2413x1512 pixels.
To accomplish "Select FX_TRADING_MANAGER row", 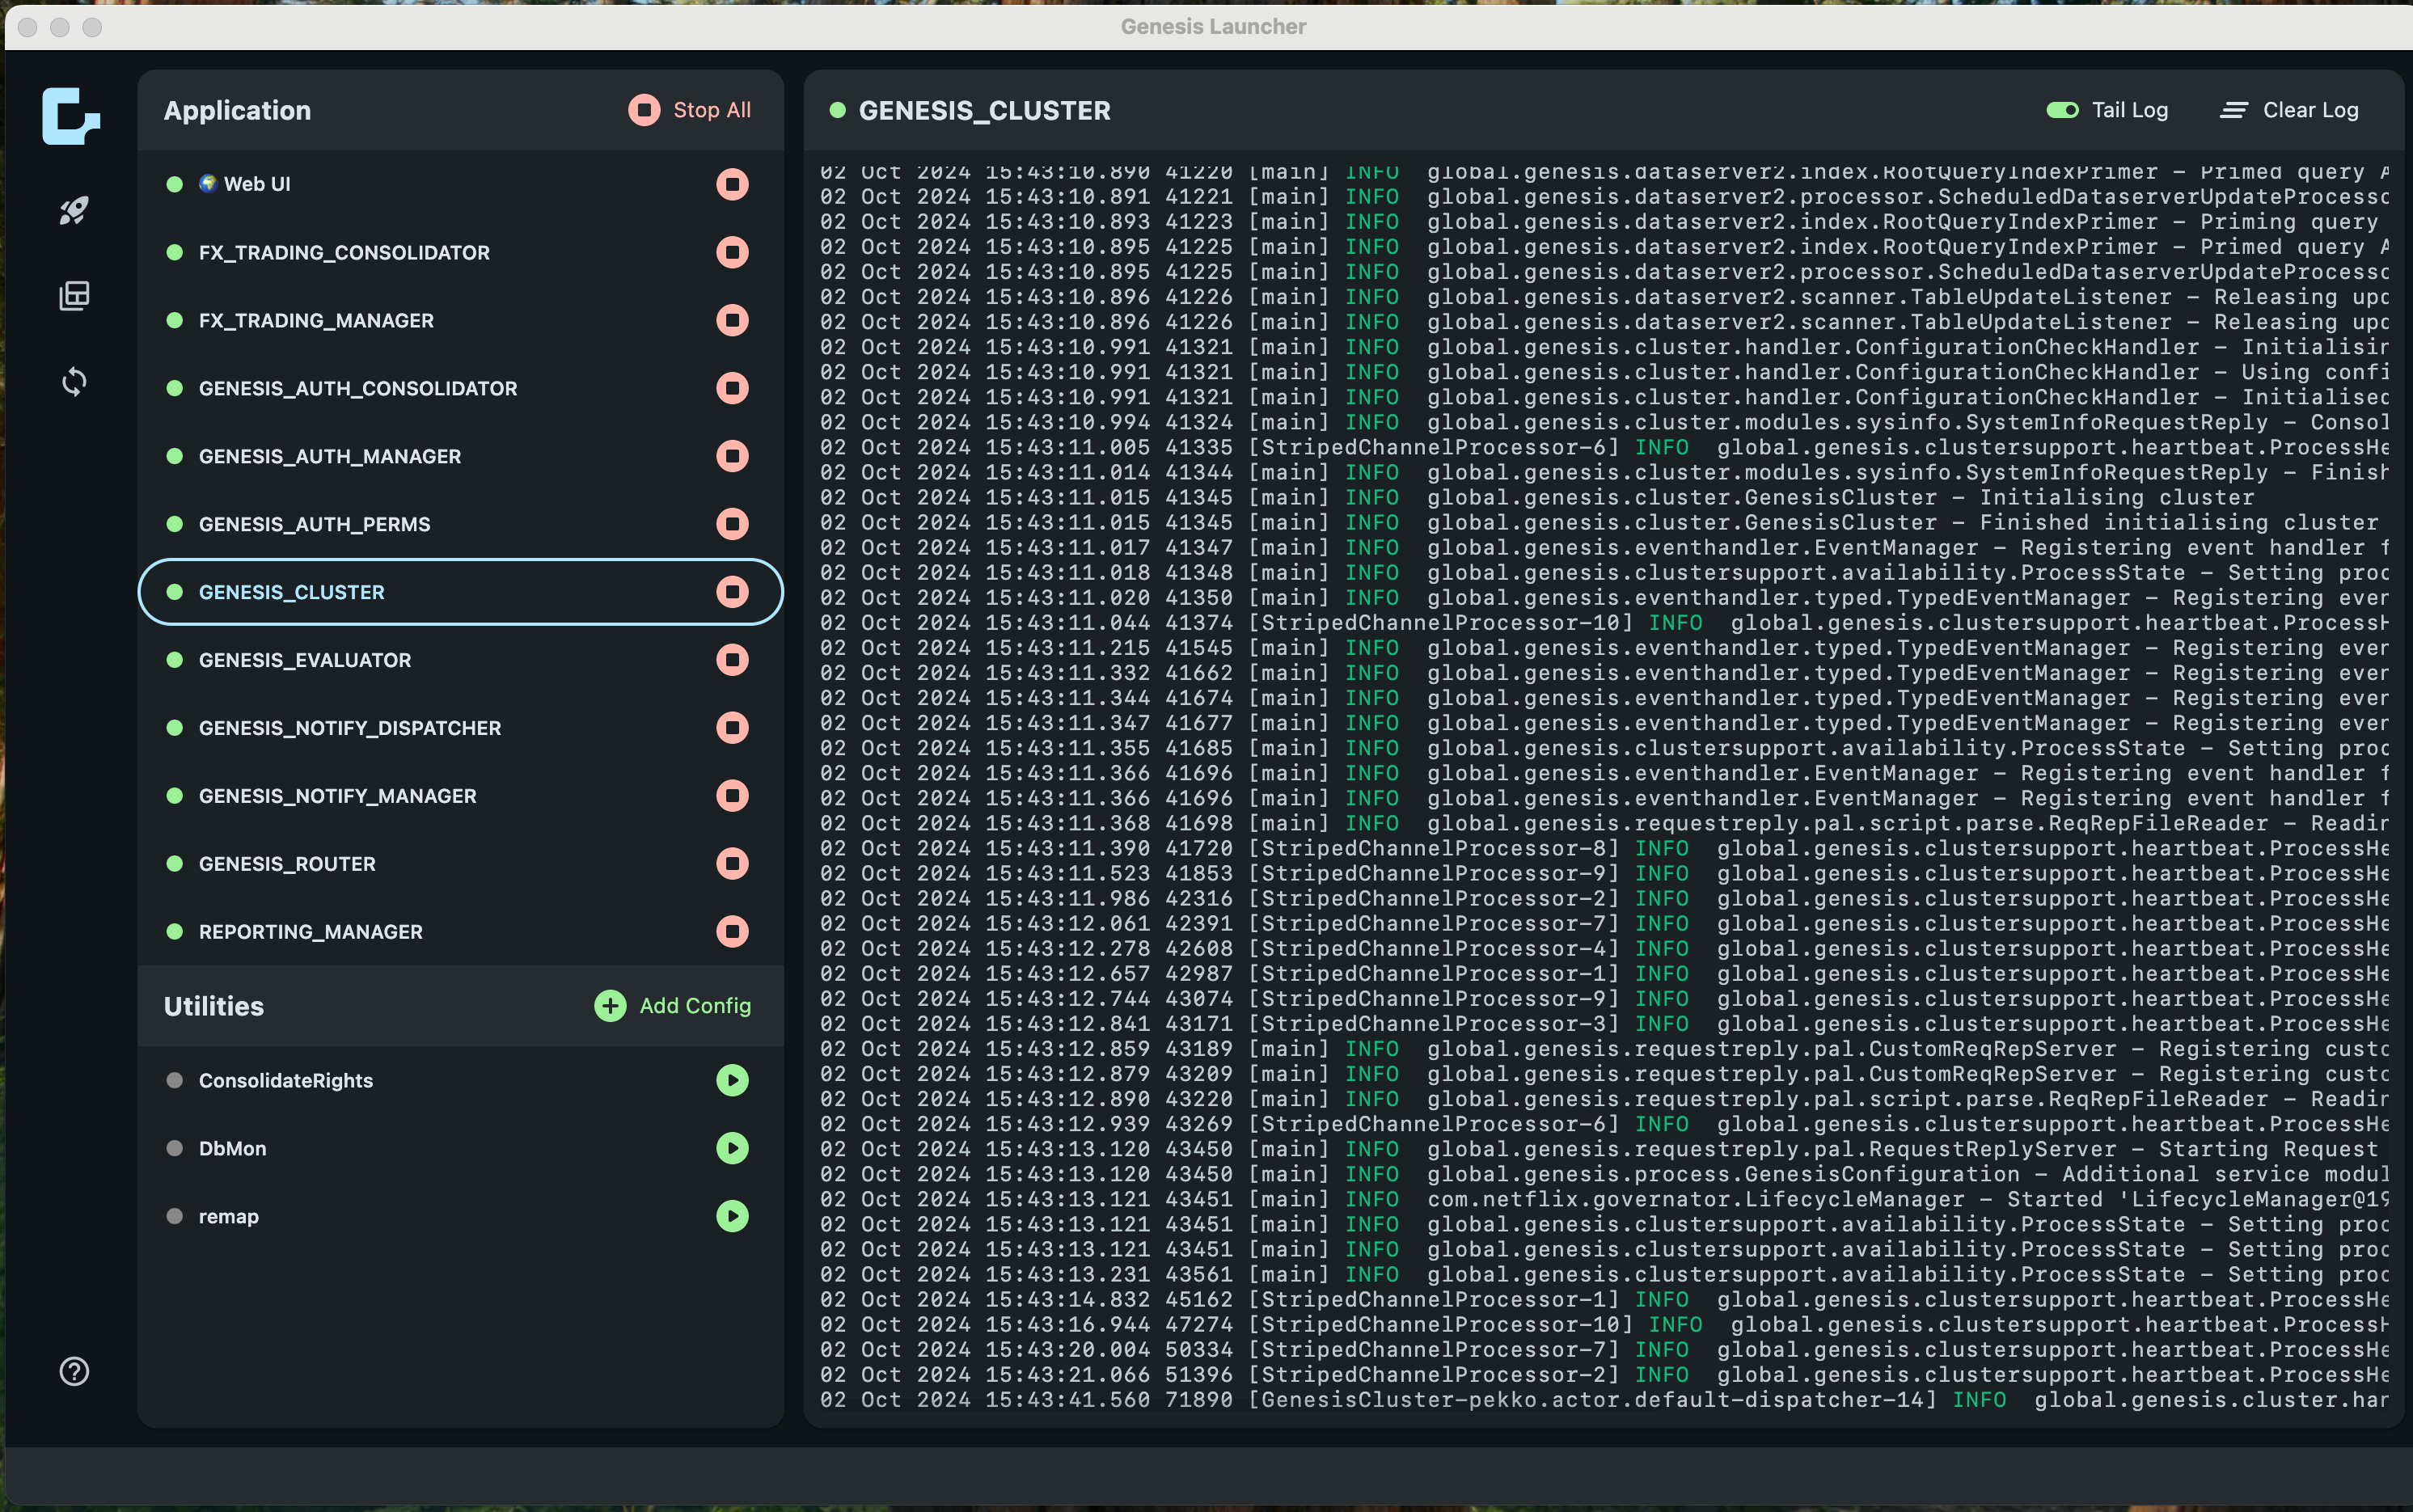I will coord(460,320).
